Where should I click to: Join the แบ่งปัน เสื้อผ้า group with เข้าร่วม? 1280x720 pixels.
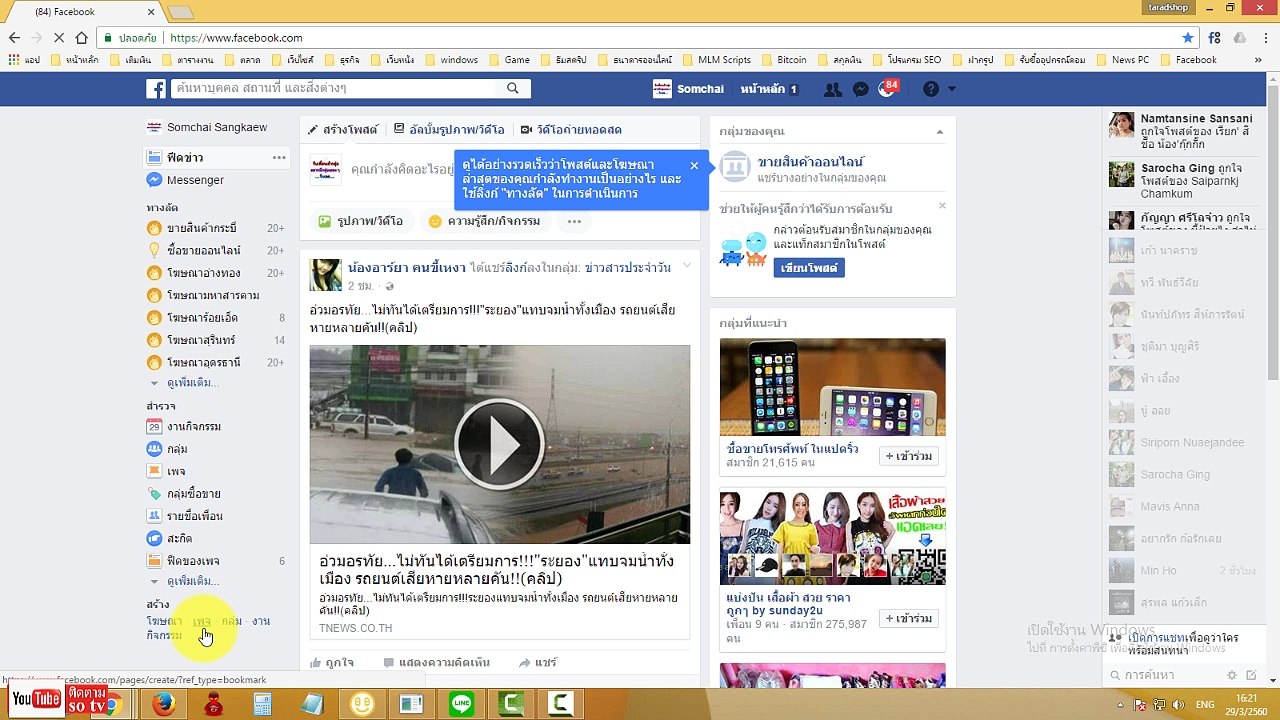pos(908,618)
